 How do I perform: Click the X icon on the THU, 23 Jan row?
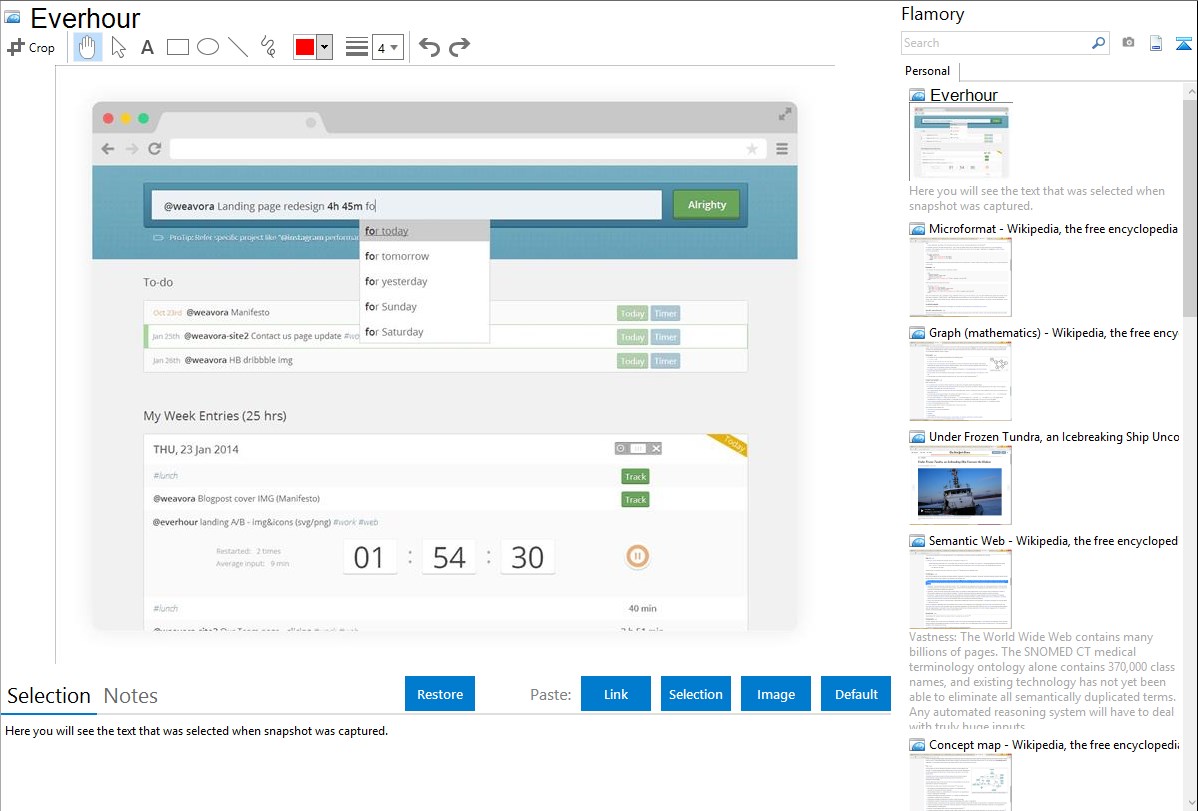pos(656,449)
